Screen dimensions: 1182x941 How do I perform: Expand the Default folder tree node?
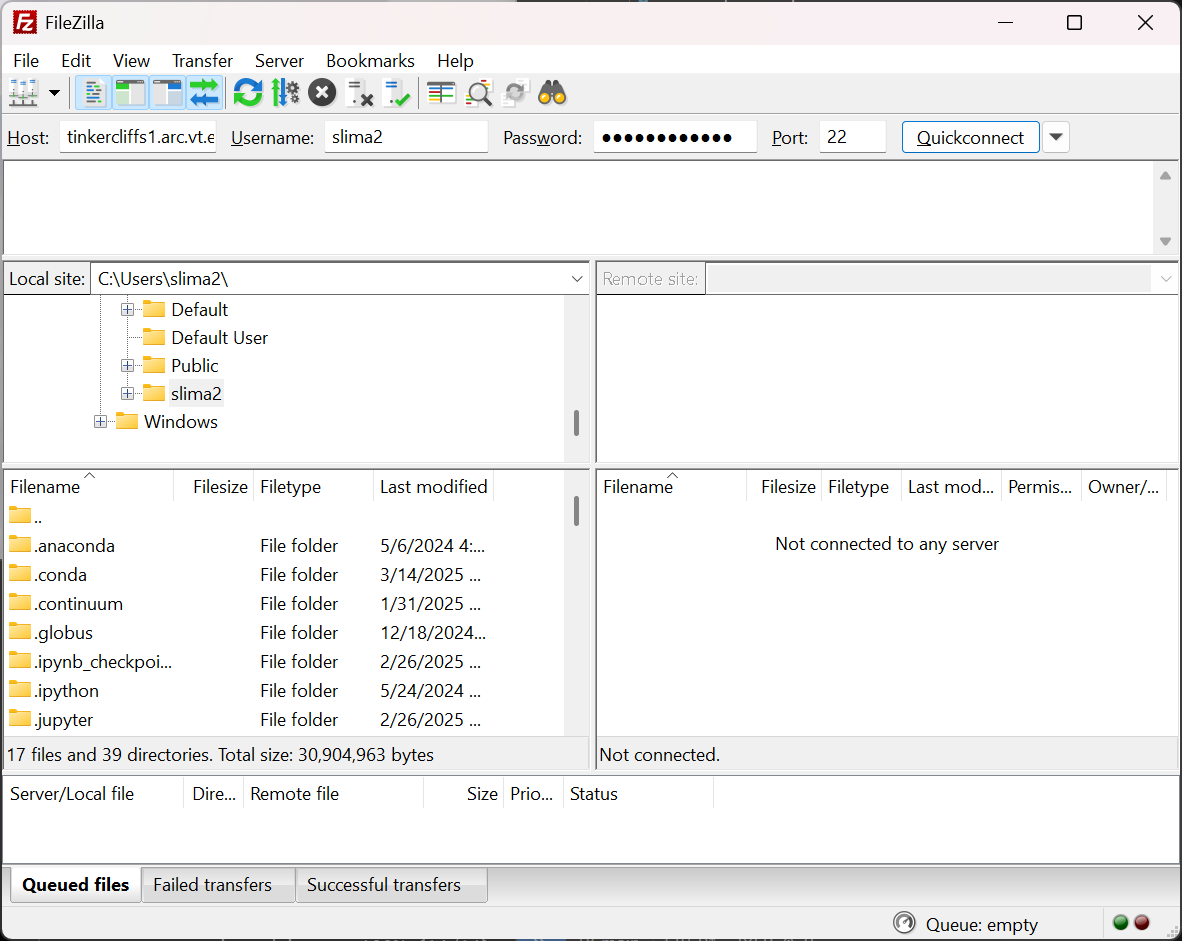(127, 310)
